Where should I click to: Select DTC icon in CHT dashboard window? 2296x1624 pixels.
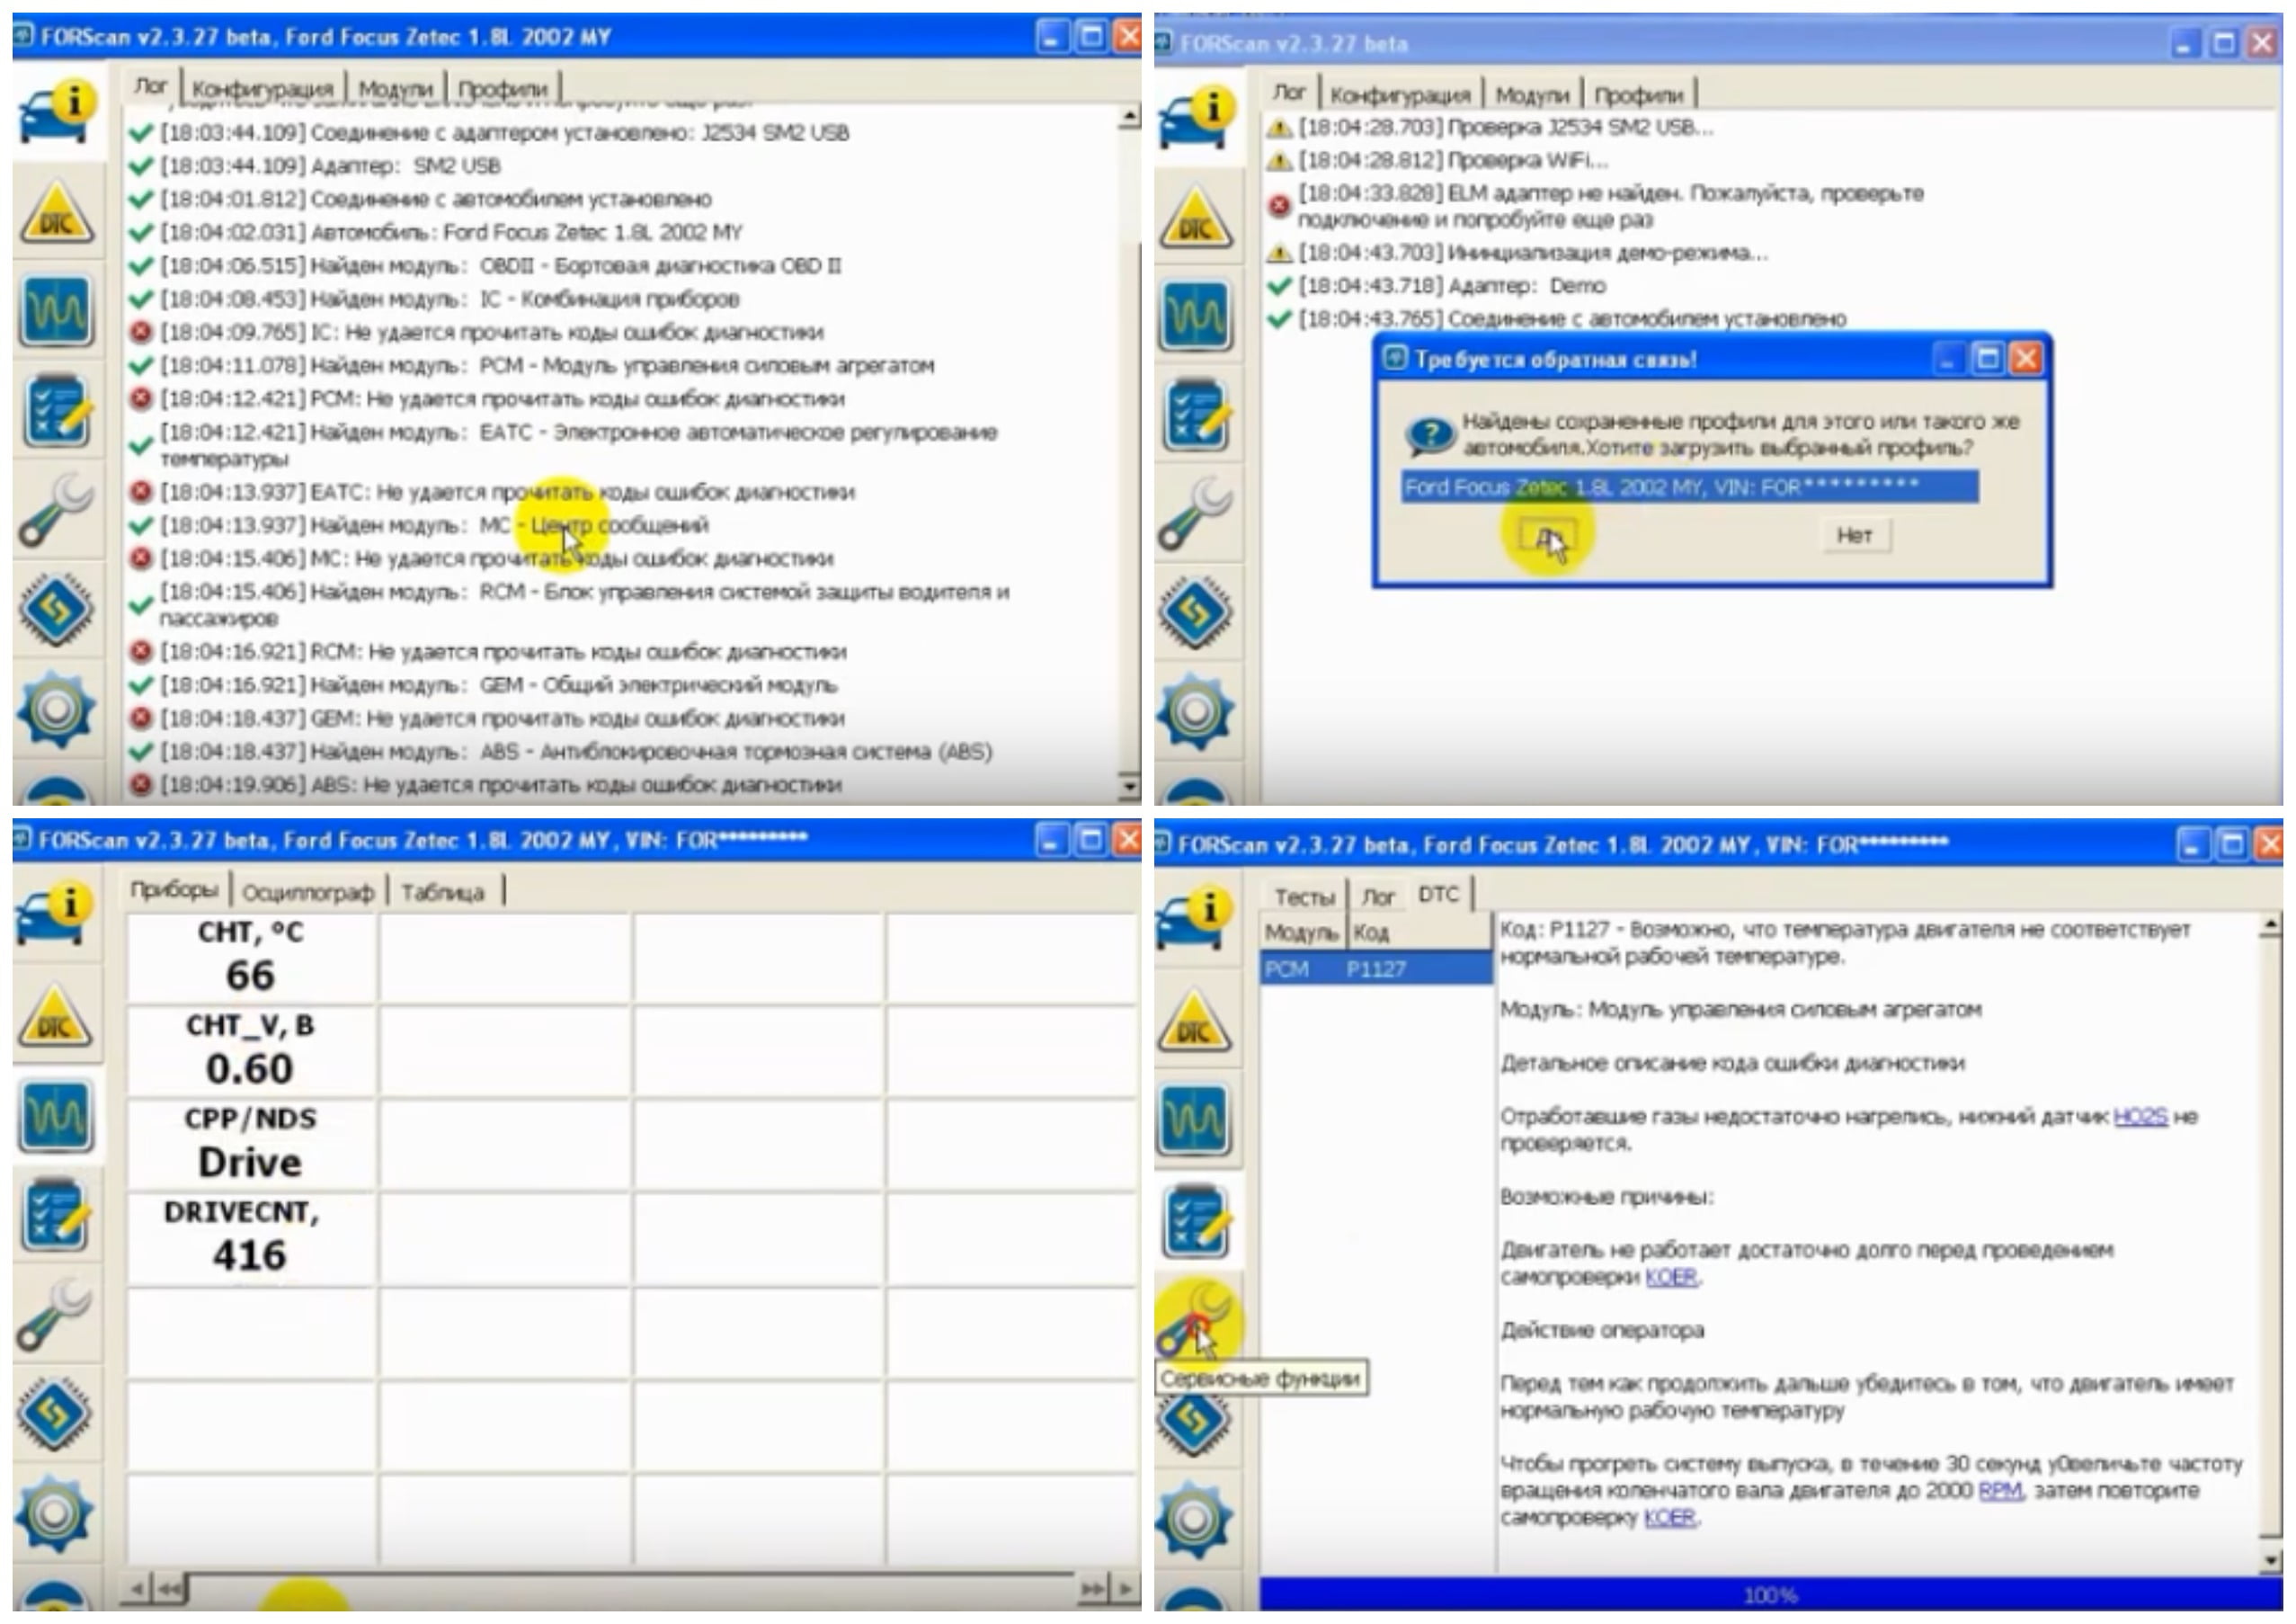click(x=57, y=1017)
